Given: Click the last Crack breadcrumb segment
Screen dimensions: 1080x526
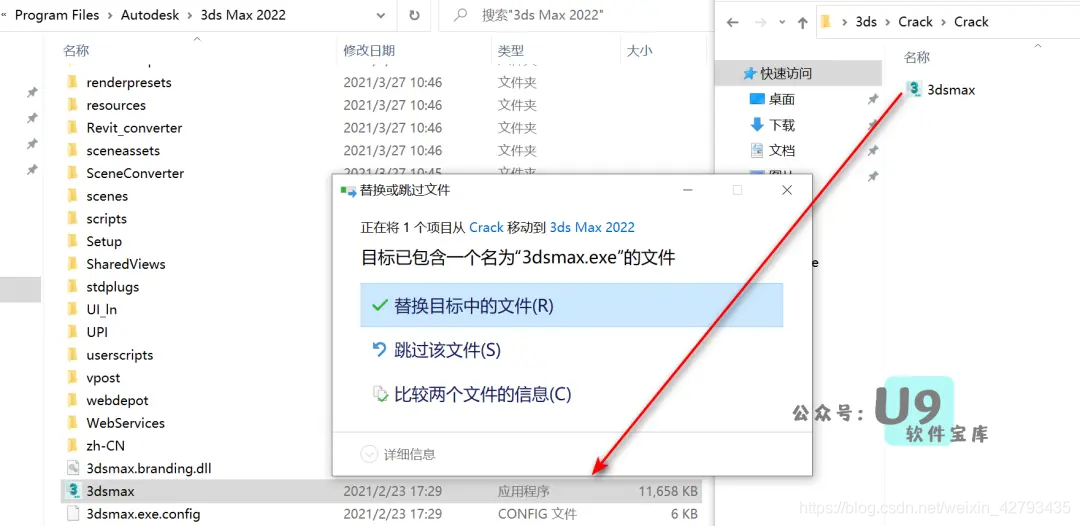Looking at the screenshot, I should click(x=971, y=22).
